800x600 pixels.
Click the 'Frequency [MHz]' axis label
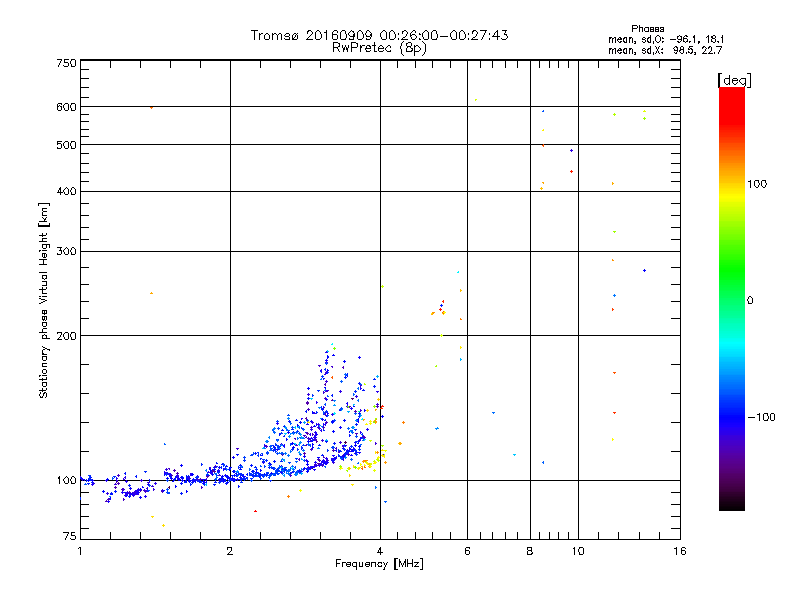point(379,564)
